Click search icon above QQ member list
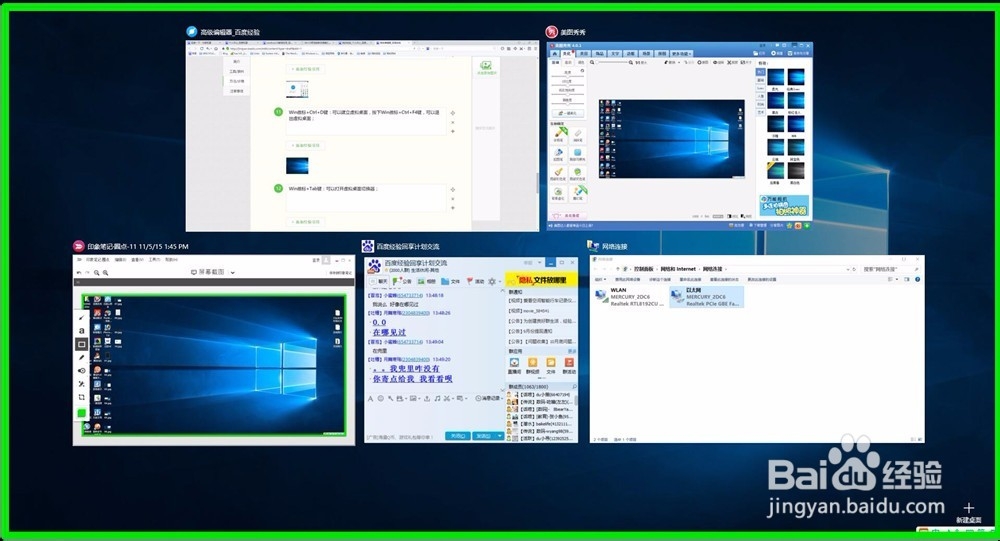Viewport: 1000px width, 541px height. [x=575, y=387]
